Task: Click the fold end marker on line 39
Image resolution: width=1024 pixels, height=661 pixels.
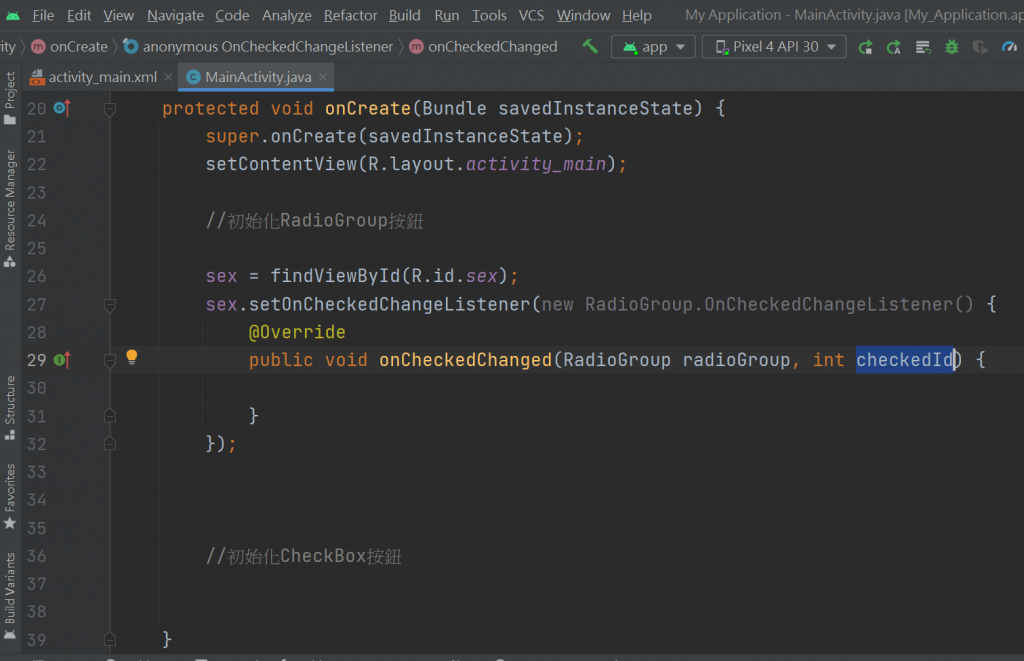Action: (x=110, y=639)
